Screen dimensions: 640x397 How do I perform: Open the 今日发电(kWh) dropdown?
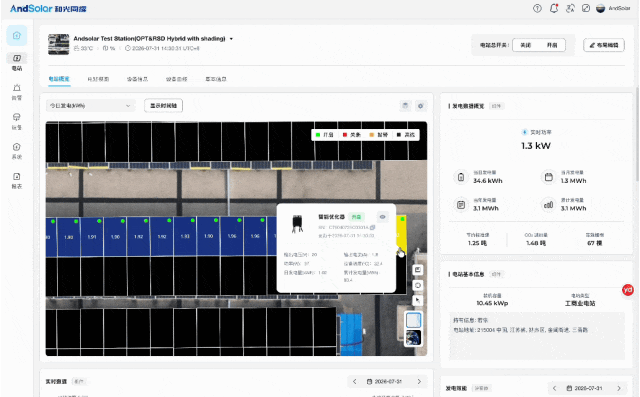click(90, 106)
